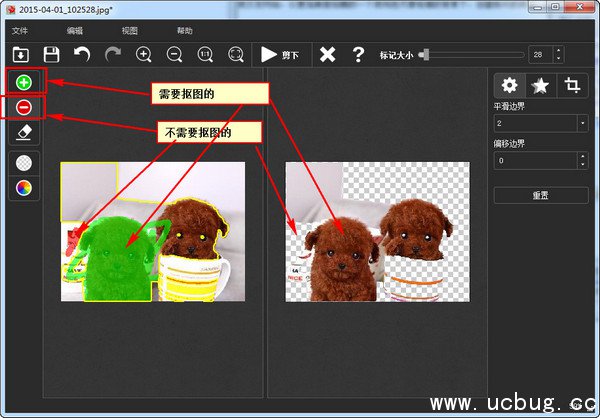The width and height of the screenshot is (600, 418).
Task: Fit the image to the window
Action: (236, 54)
